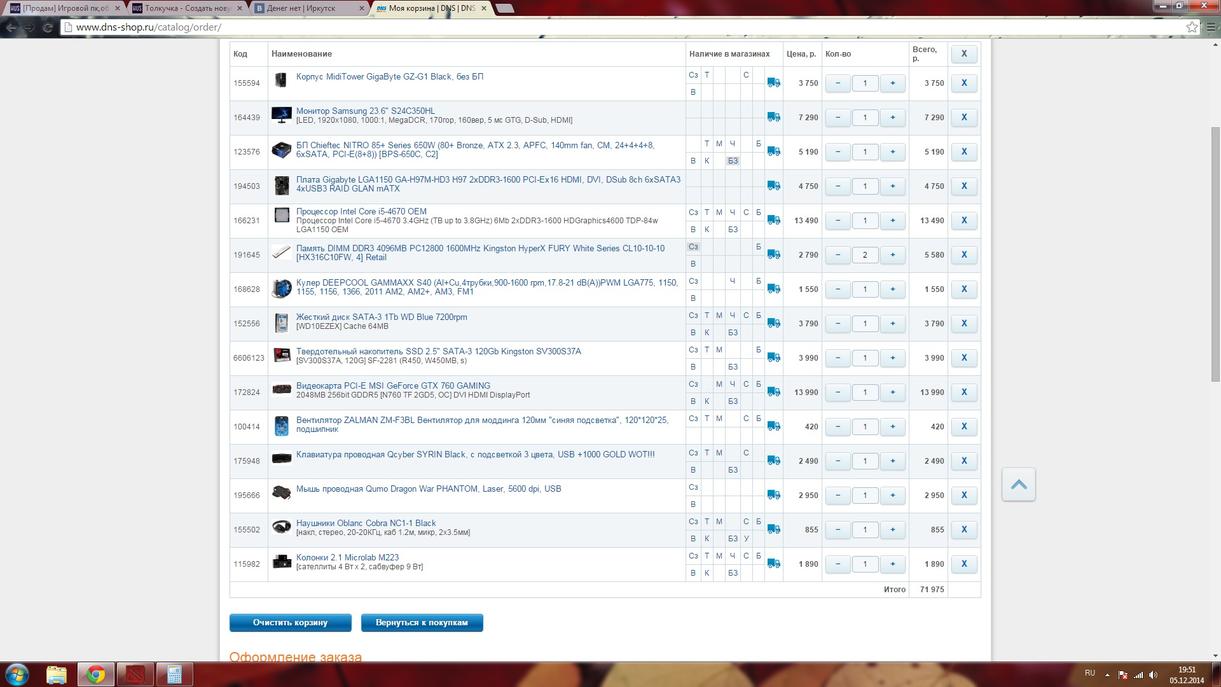This screenshot has height=687, width=1221.
Task: Click delivery truck icon for Корпус GigaByte row
Action: click(x=773, y=83)
